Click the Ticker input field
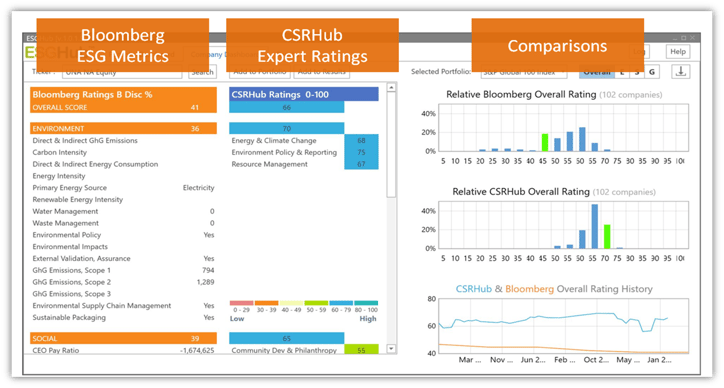 click(x=122, y=73)
